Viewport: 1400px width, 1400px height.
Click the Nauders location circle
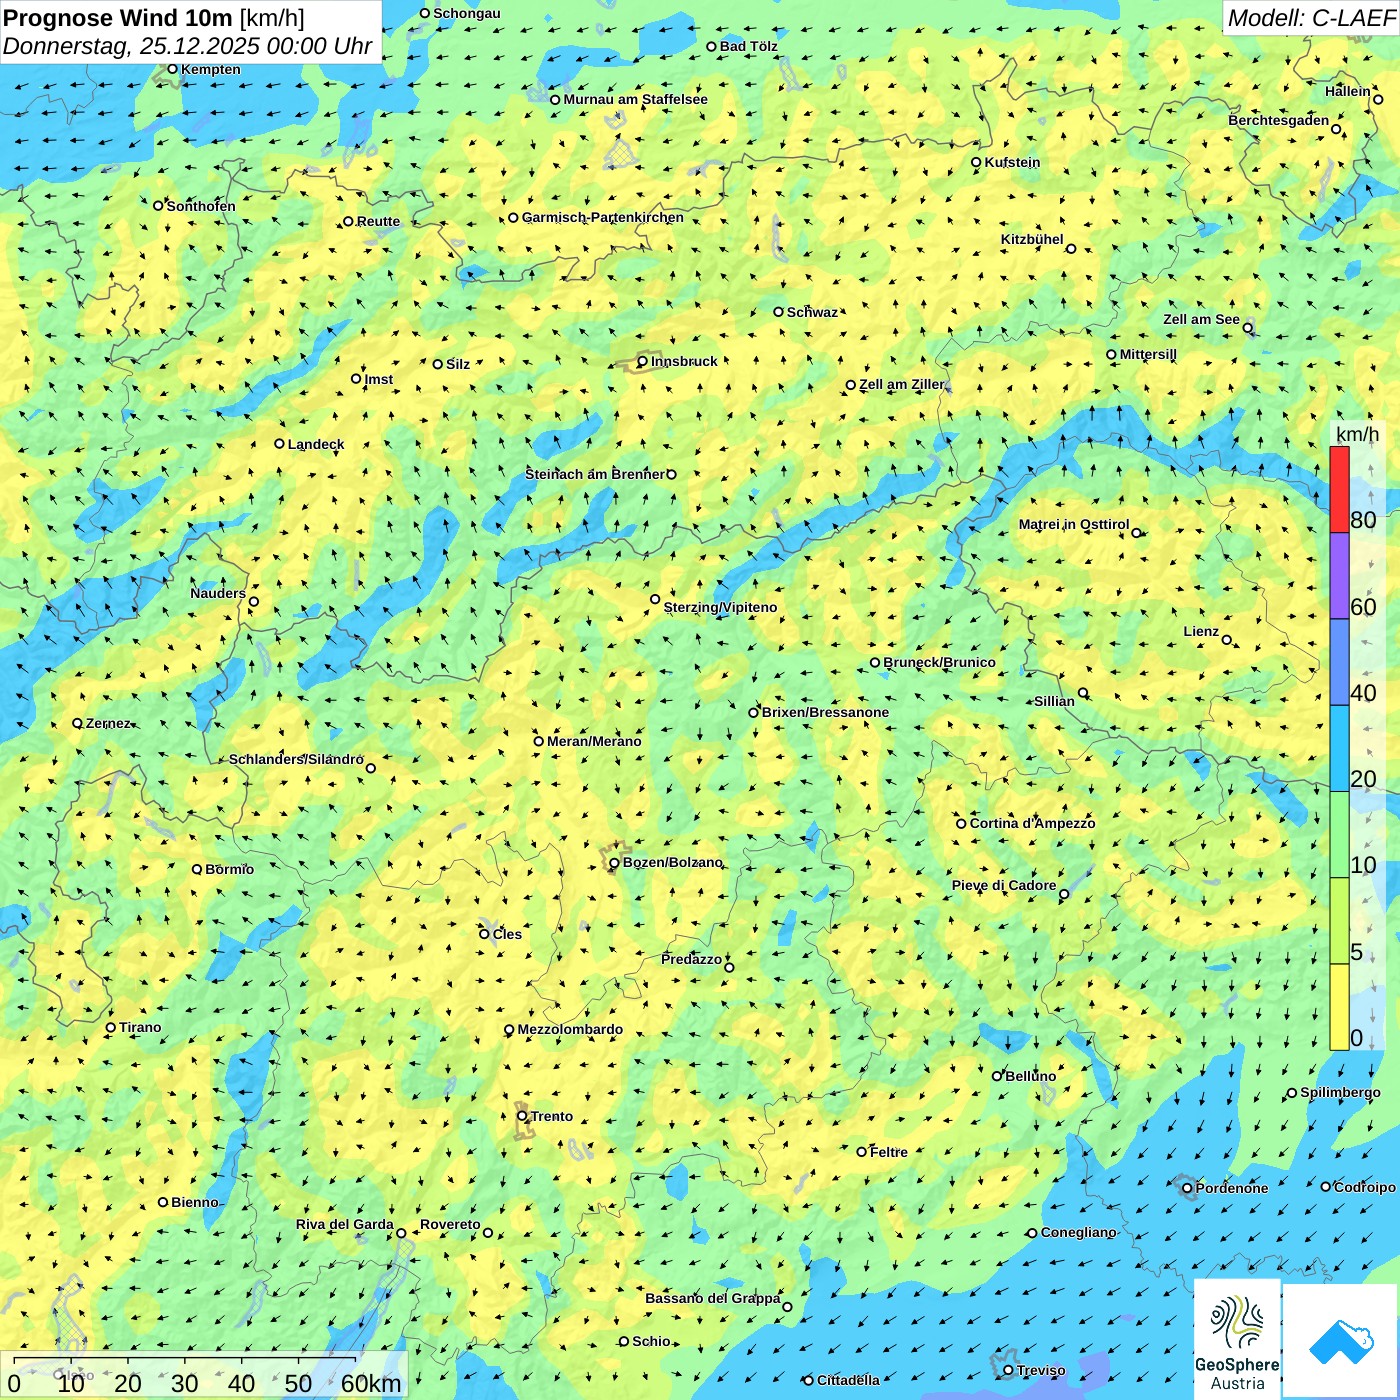point(254,602)
